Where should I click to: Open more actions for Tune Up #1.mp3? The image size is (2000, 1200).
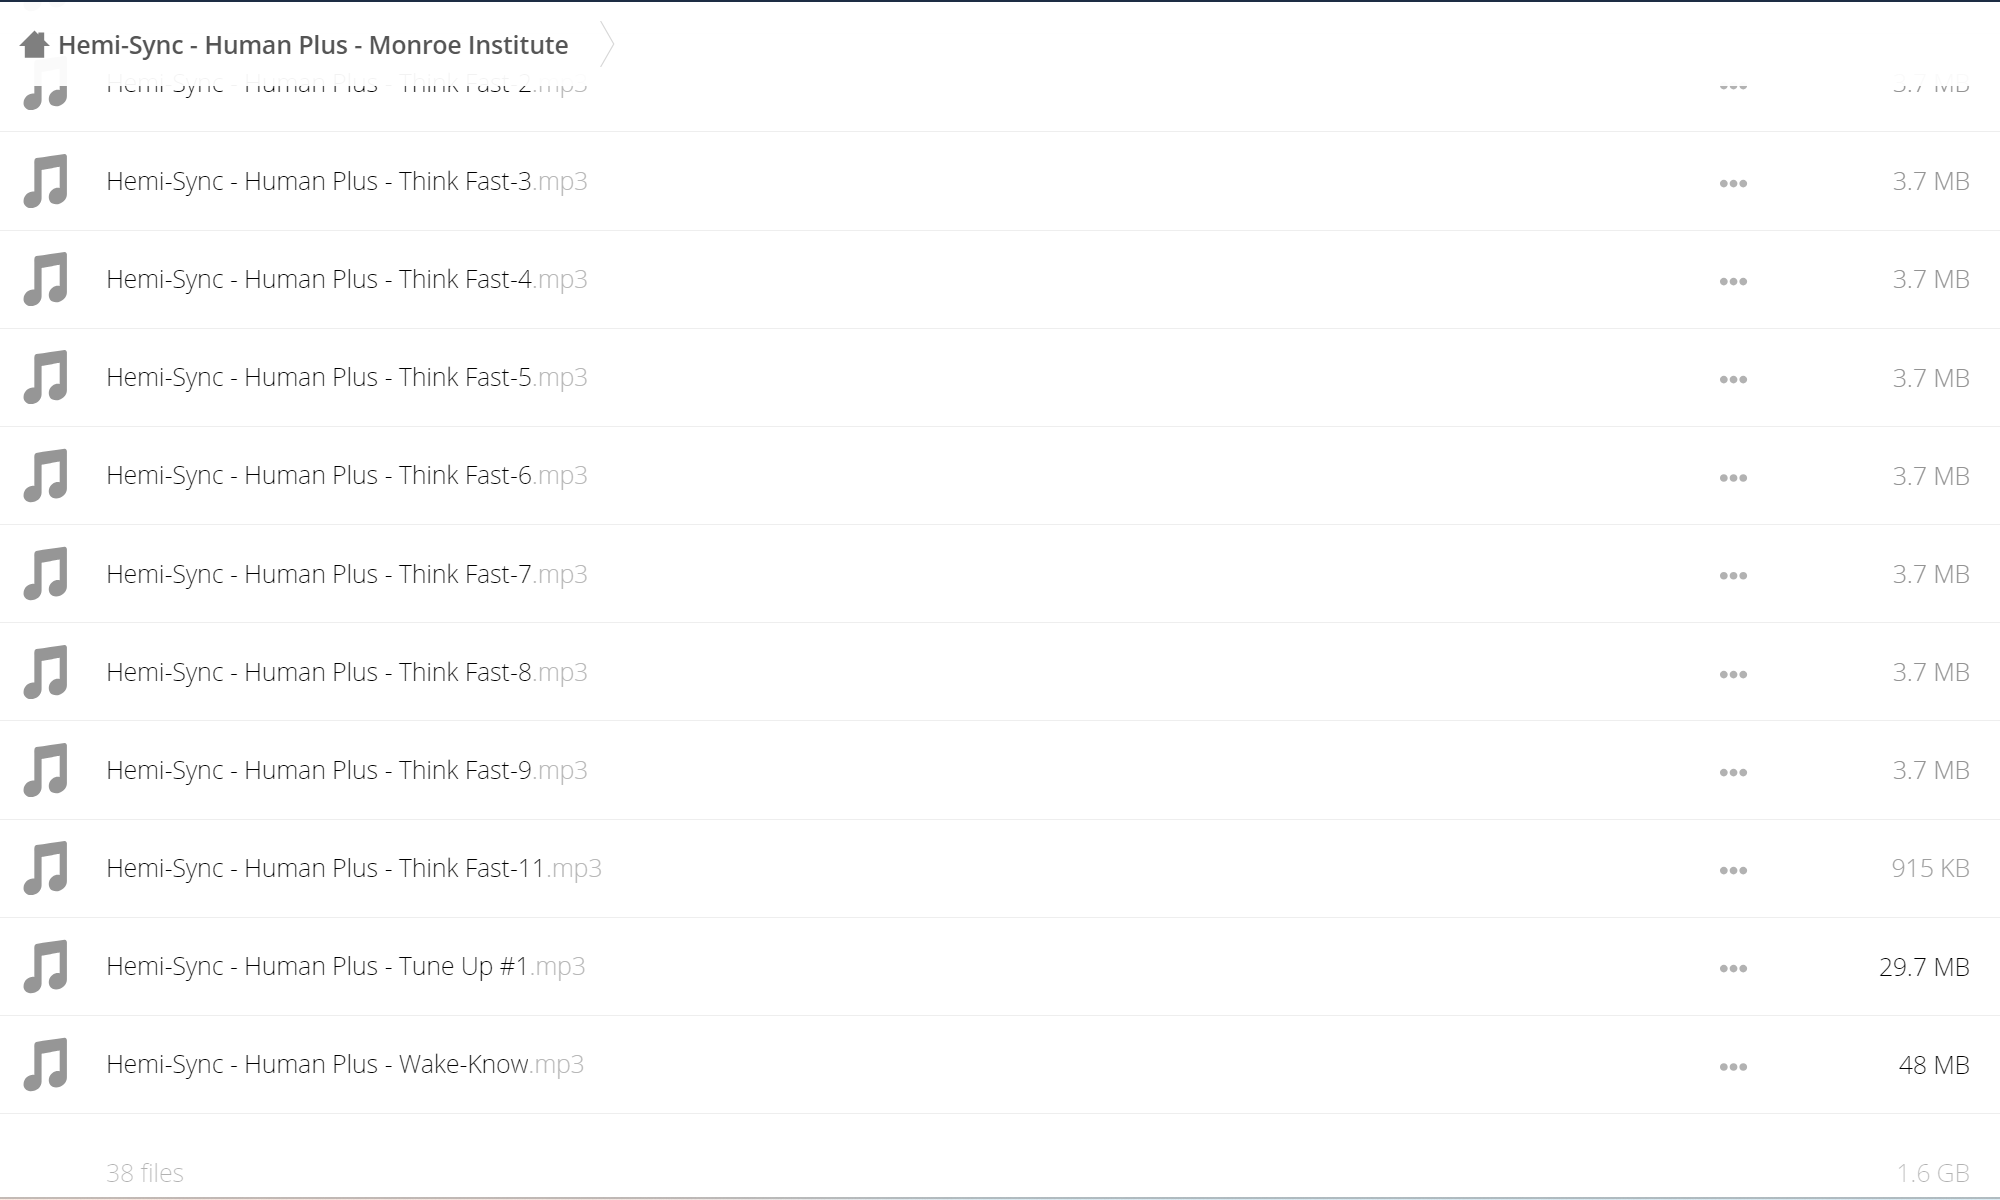point(1733,968)
